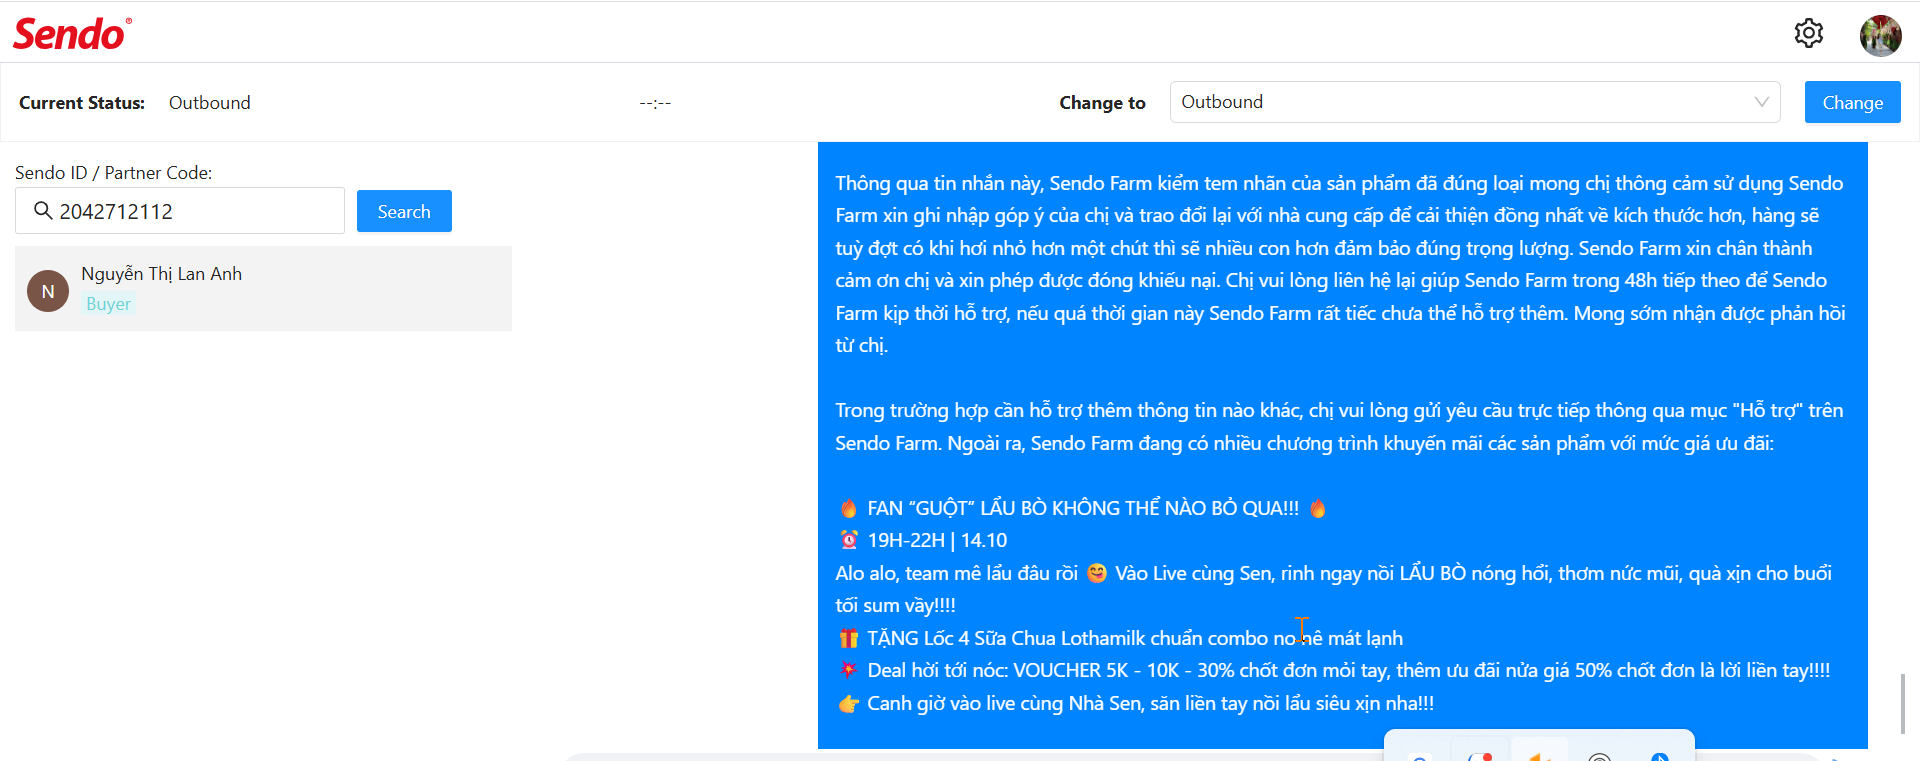Click the Sendo logo

coord(72,34)
